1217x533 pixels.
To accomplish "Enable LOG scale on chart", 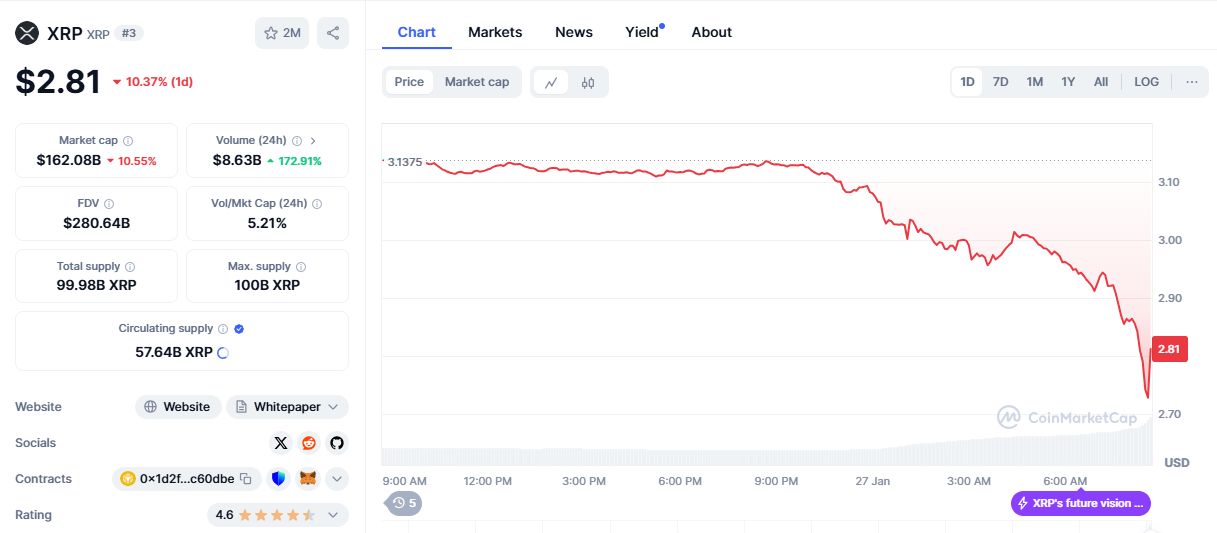I will [x=1146, y=82].
